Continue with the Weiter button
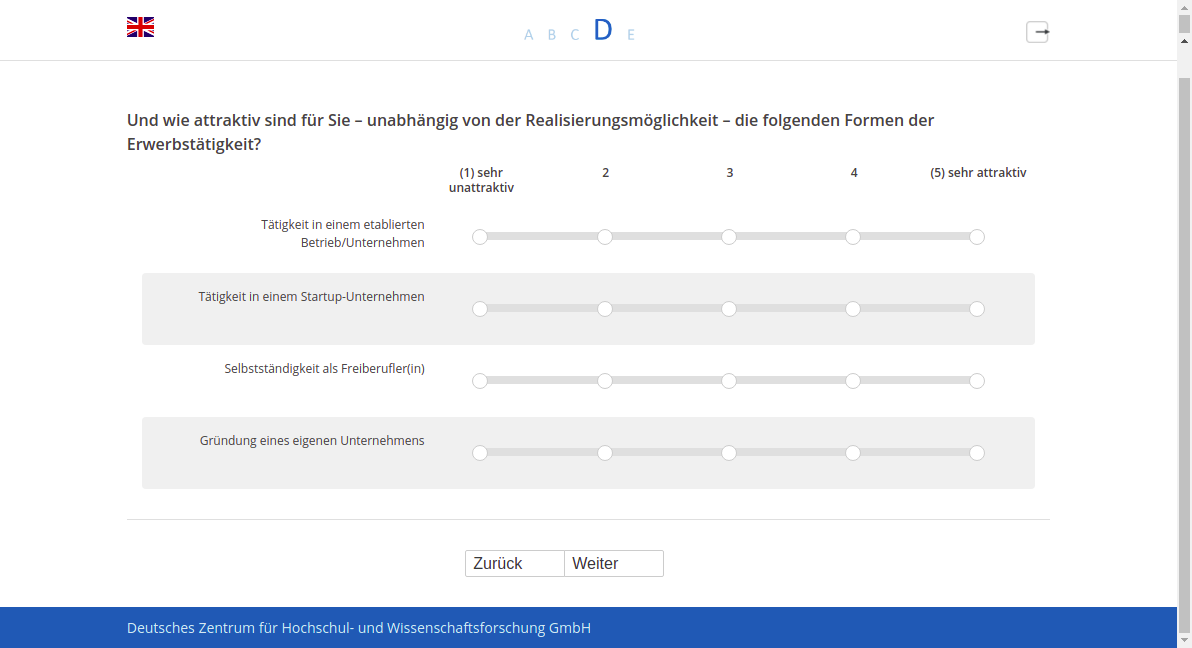This screenshot has height=648, width=1192. click(x=614, y=564)
